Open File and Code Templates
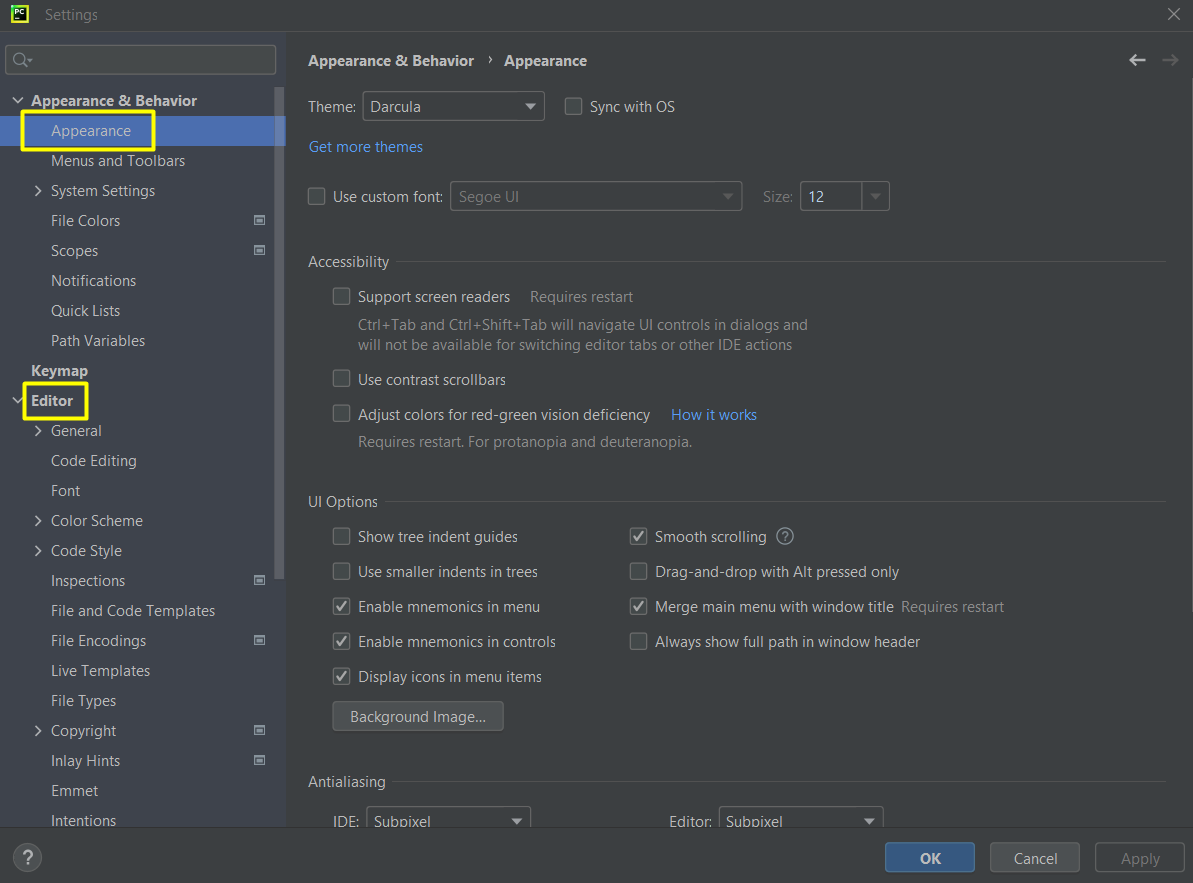 (132, 611)
